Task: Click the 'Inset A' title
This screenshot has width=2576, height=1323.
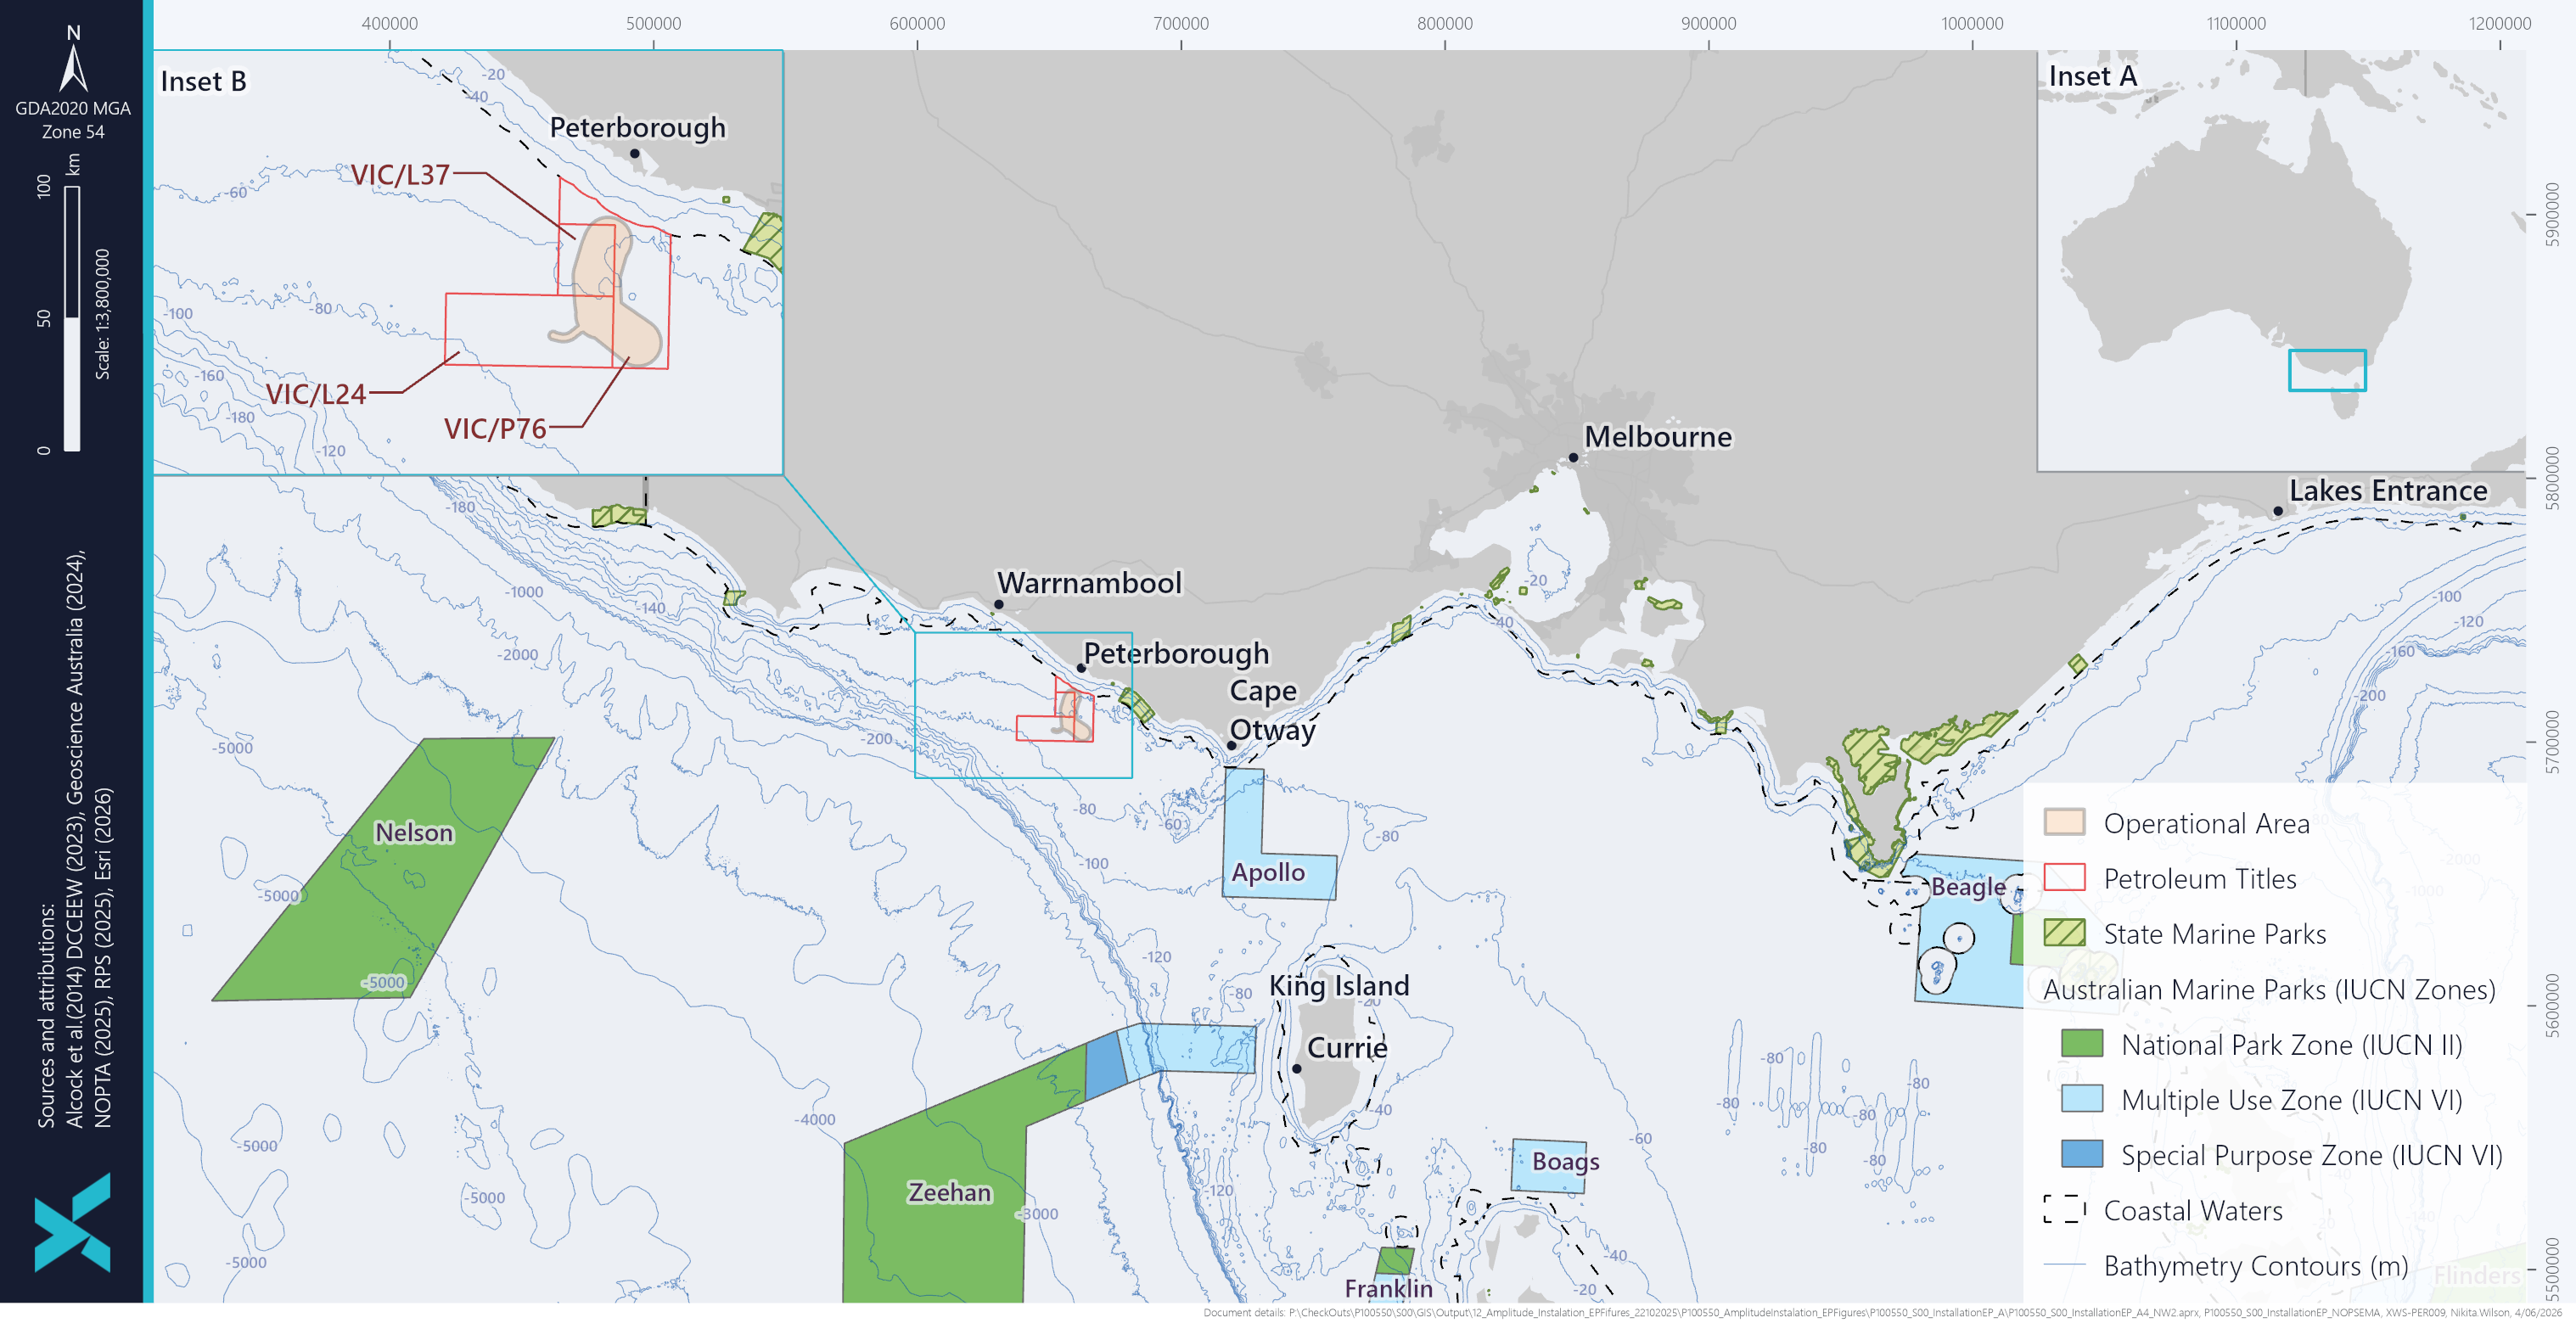Action: click(x=2092, y=76)
